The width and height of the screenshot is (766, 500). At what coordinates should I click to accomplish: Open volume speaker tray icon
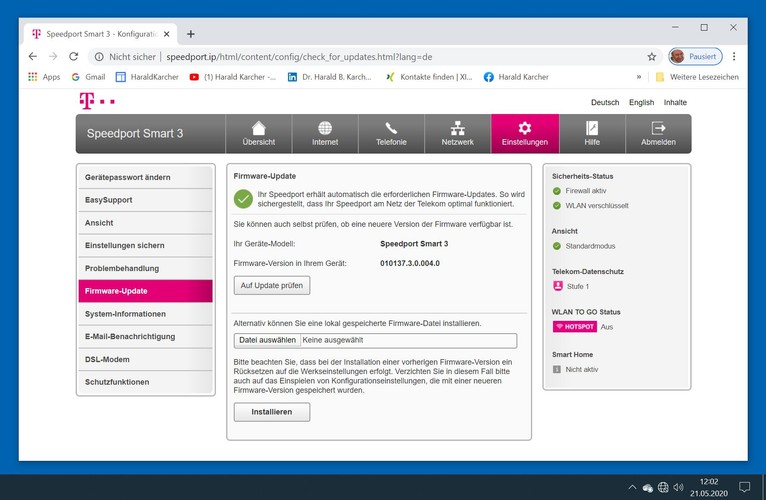click(678, 487)
